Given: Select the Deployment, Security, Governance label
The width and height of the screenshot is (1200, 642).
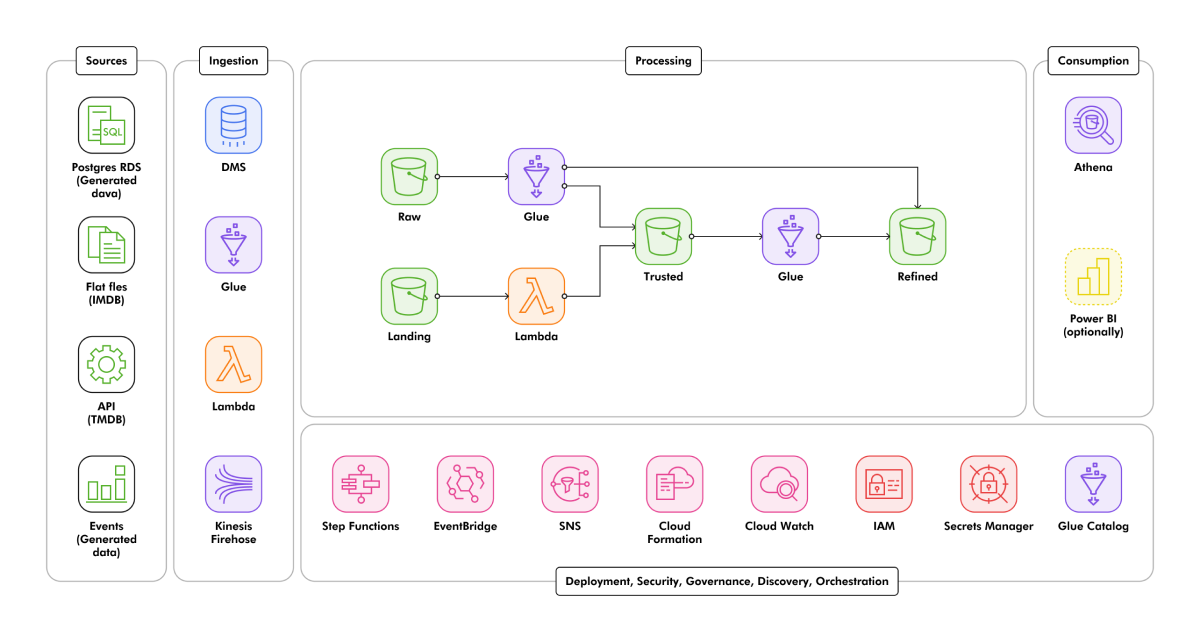Looking at the screenshot, I should [726, 581].
